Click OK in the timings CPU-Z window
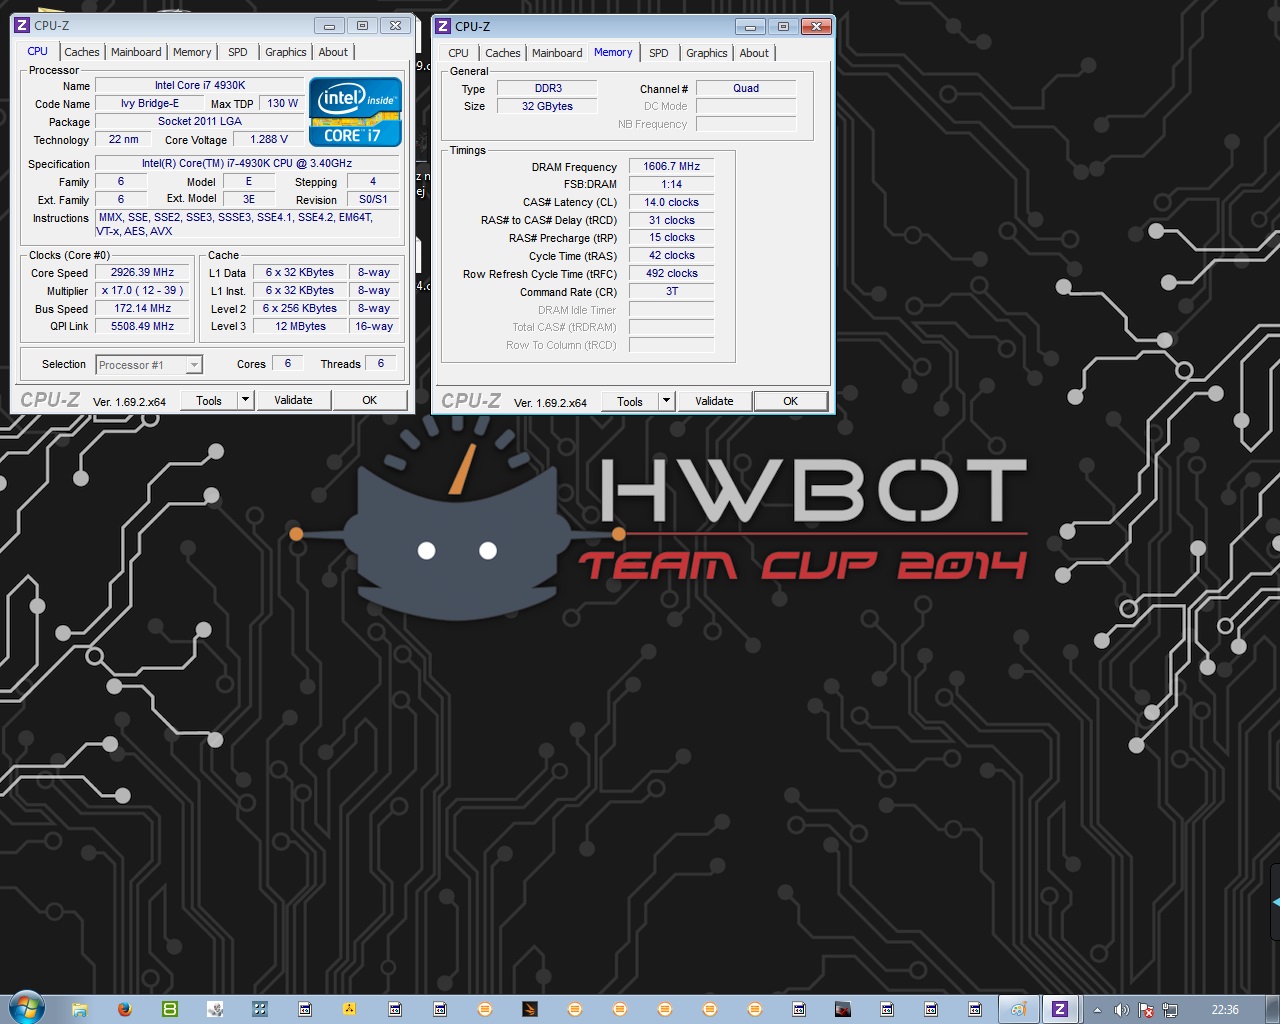The width and height of the screenshot is (1280, 1024). (790, 401)
